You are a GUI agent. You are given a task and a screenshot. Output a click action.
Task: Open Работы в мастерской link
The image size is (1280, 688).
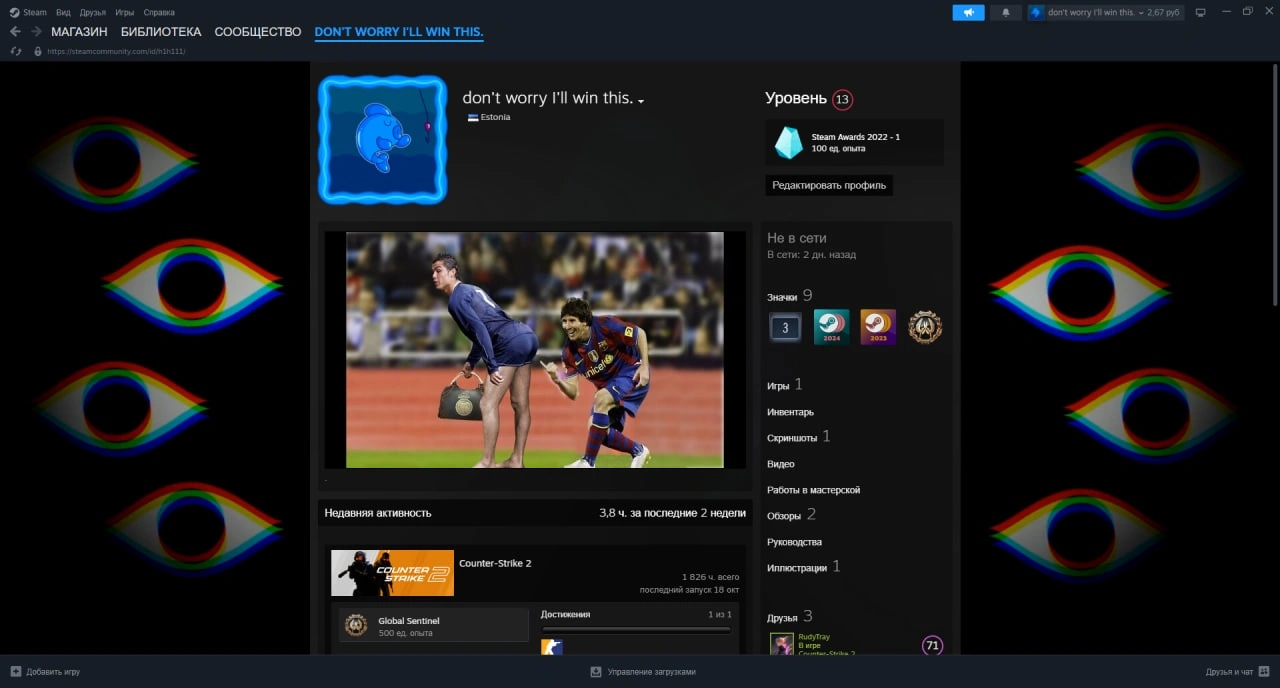click(813, 490)
